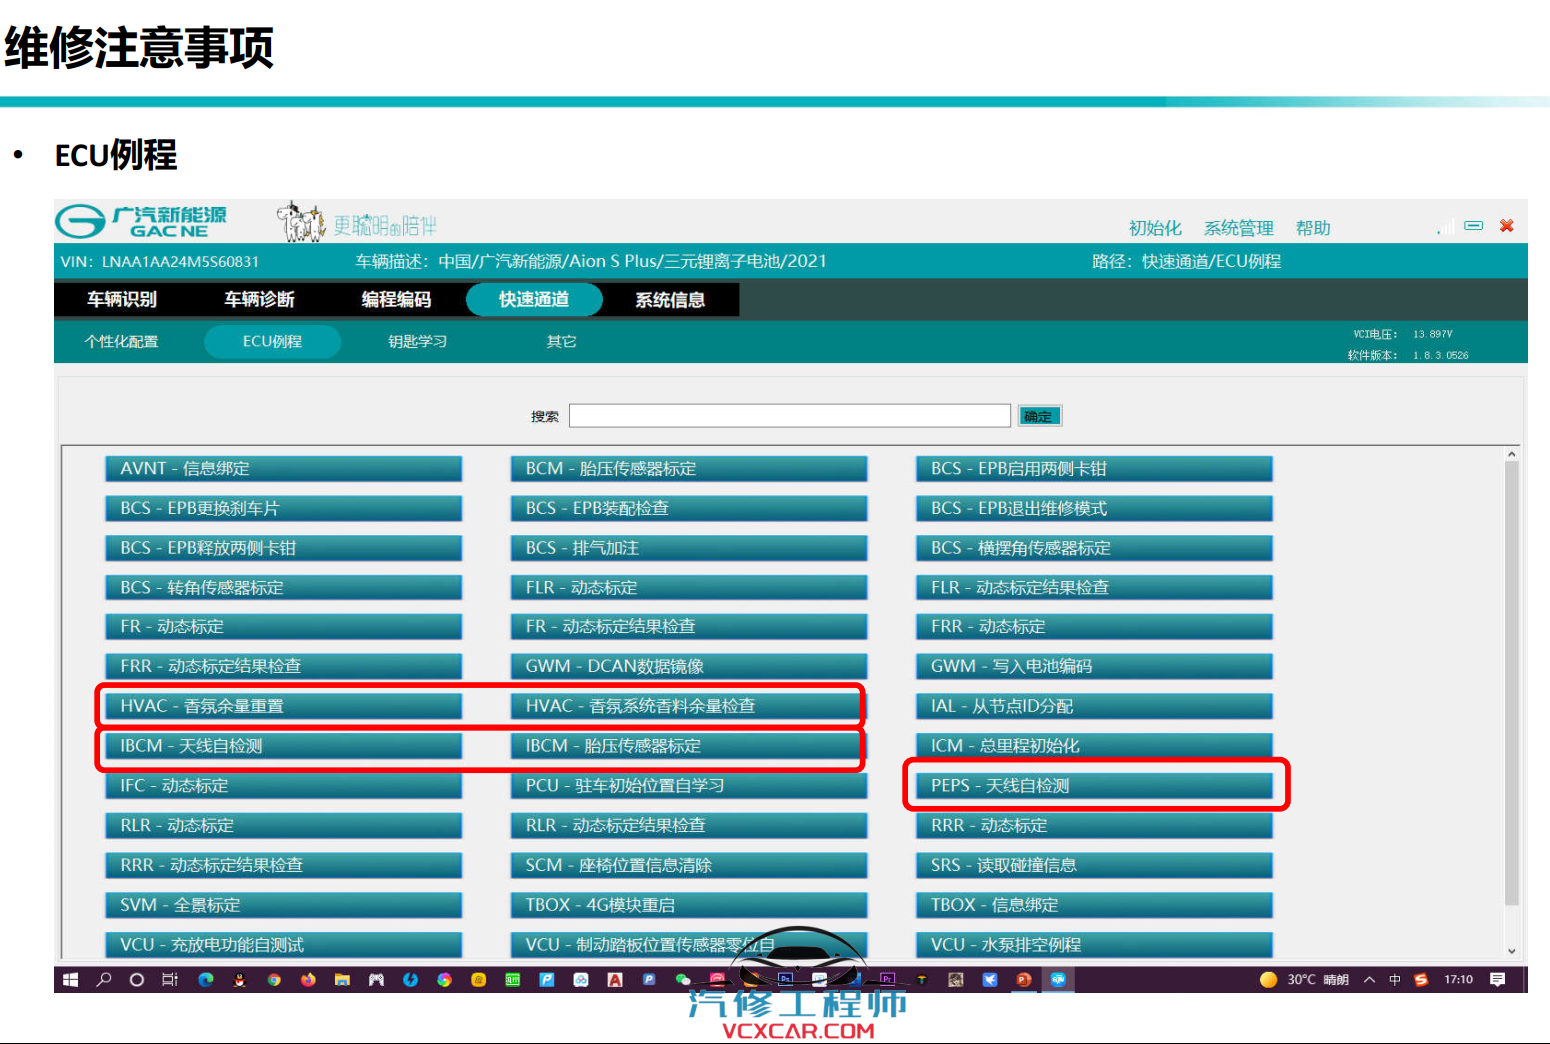
Task: Click the 搜索 text input field
Action: [789, 416]
